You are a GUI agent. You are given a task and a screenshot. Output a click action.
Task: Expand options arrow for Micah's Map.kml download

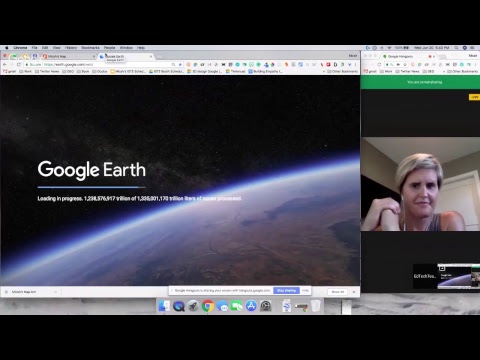(x=55, y=292)
